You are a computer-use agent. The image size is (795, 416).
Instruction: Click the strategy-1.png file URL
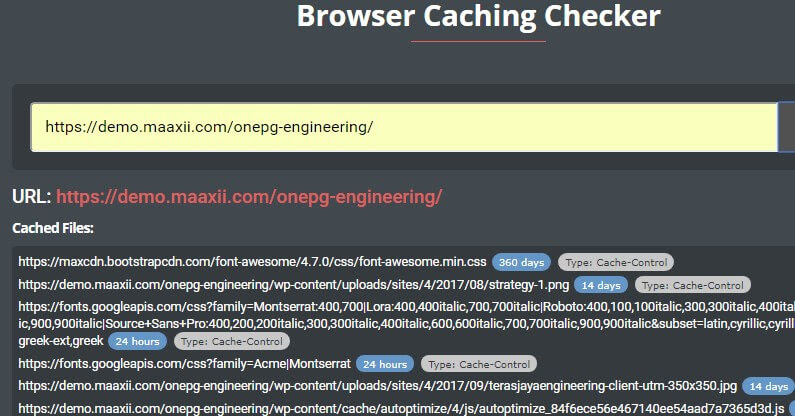[x=294, y=285]
